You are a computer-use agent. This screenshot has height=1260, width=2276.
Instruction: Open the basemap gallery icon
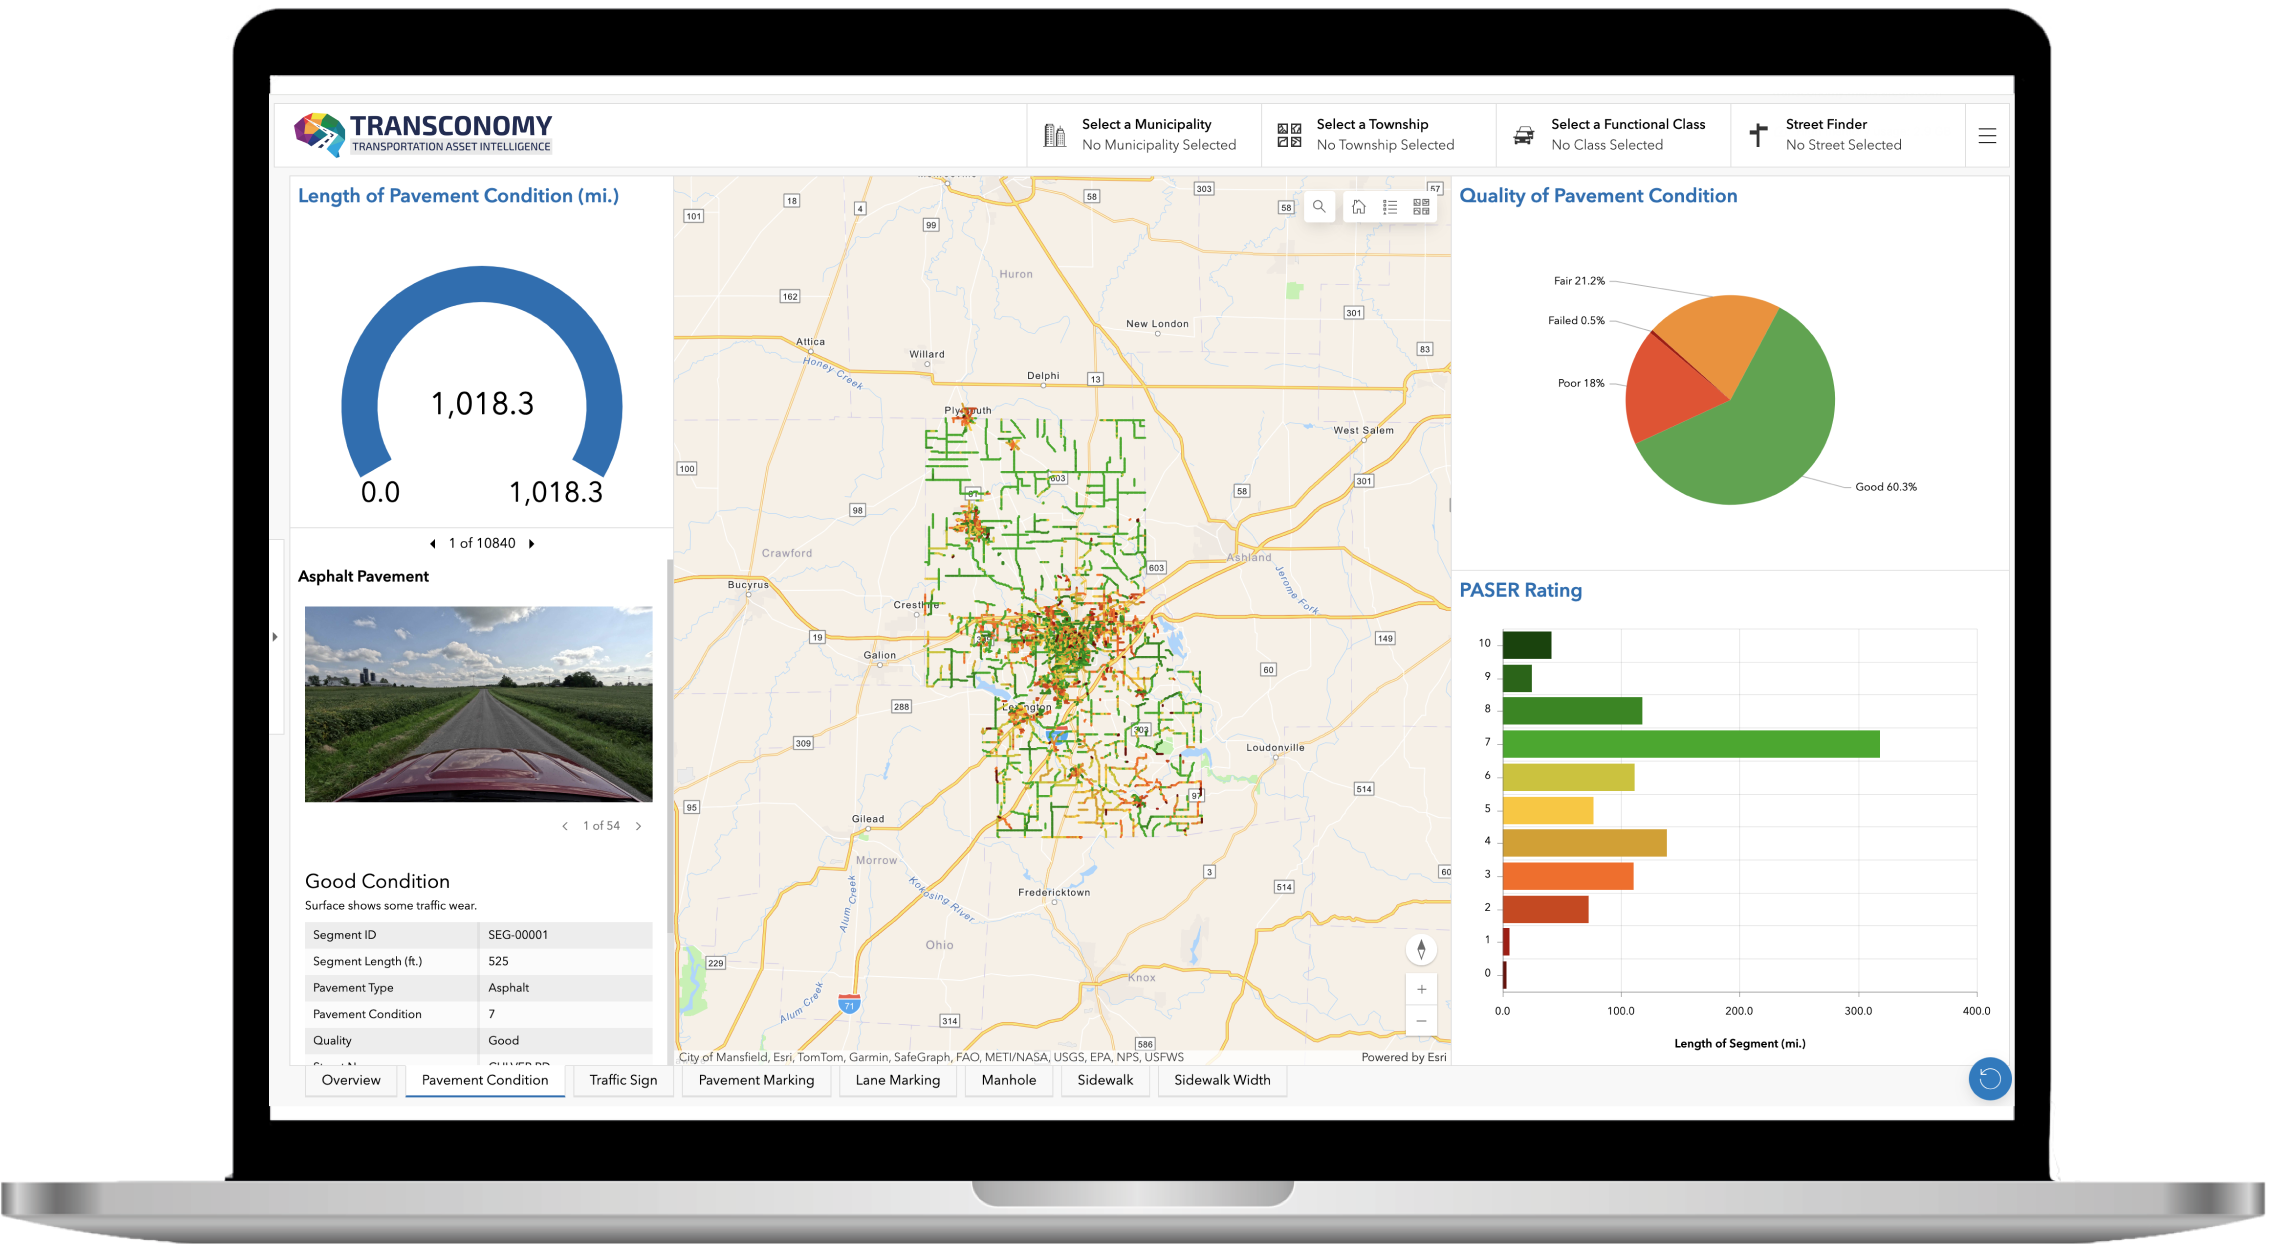(x=1421, y=206)
